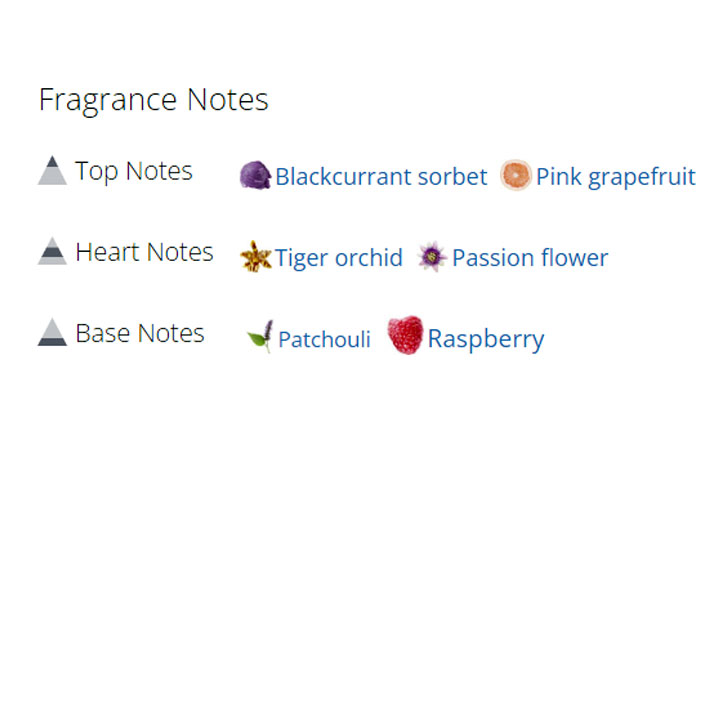This screenshot has width=720, height=720.
Task: Open the Passion flower link
Action: pyautogui.click(x=530, y=258)
